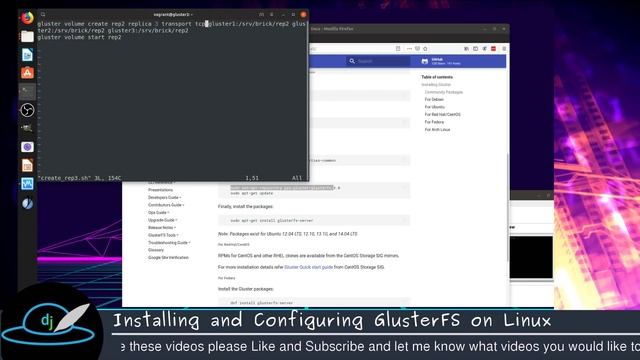The width and height of the screenshot is (640, 360).
Task: Jump to 'For Fedora' in the table of contents
Action: click(x=434, y=122)
